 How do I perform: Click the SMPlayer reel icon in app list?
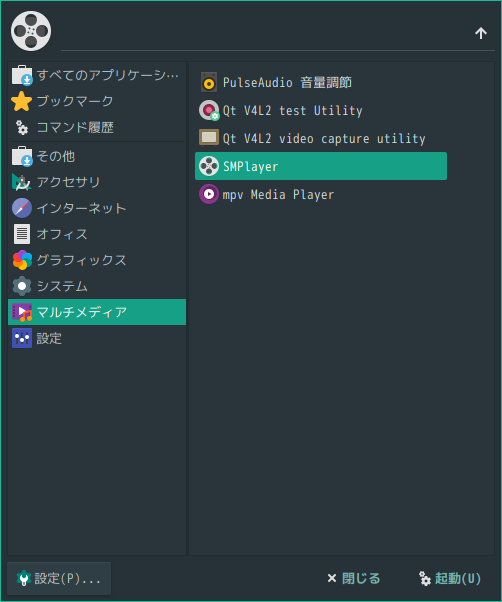click(209, 166)
